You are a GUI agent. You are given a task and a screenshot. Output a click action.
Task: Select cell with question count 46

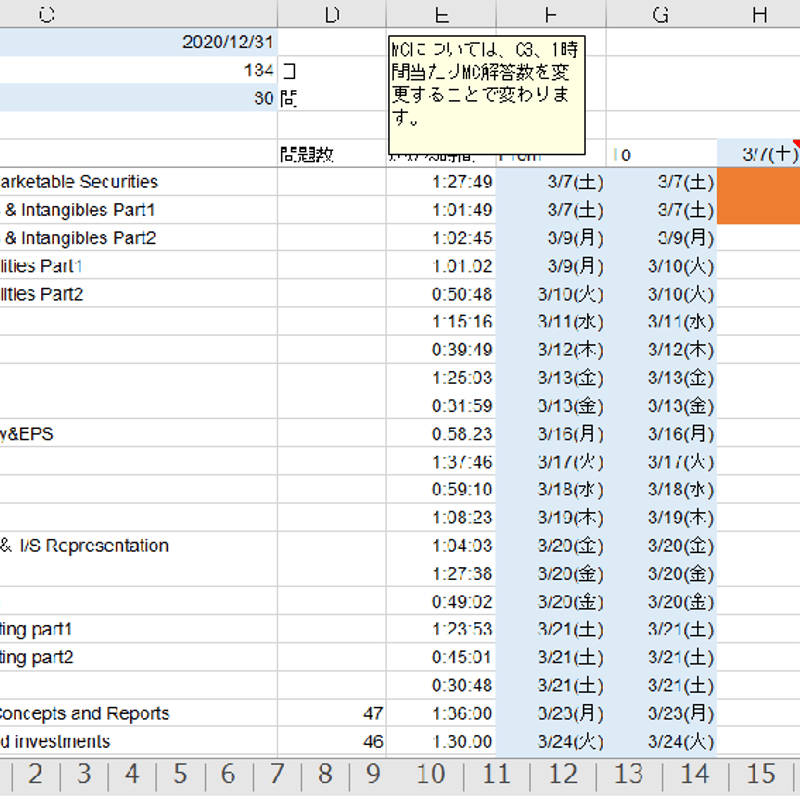332,741
